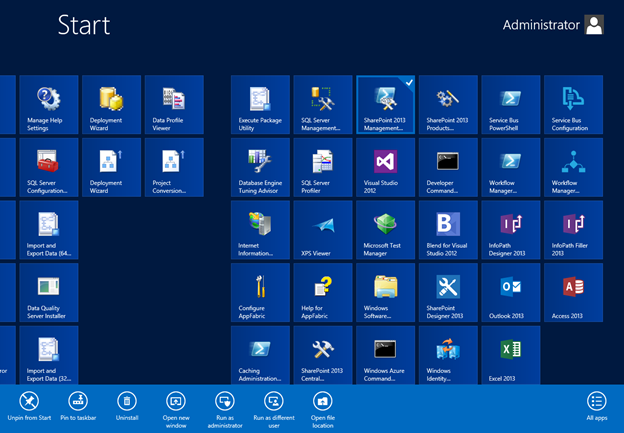This screenshot has height=433, width=624.
Task: Open Microsoft Test Manager tile
Action: [386, 230]
